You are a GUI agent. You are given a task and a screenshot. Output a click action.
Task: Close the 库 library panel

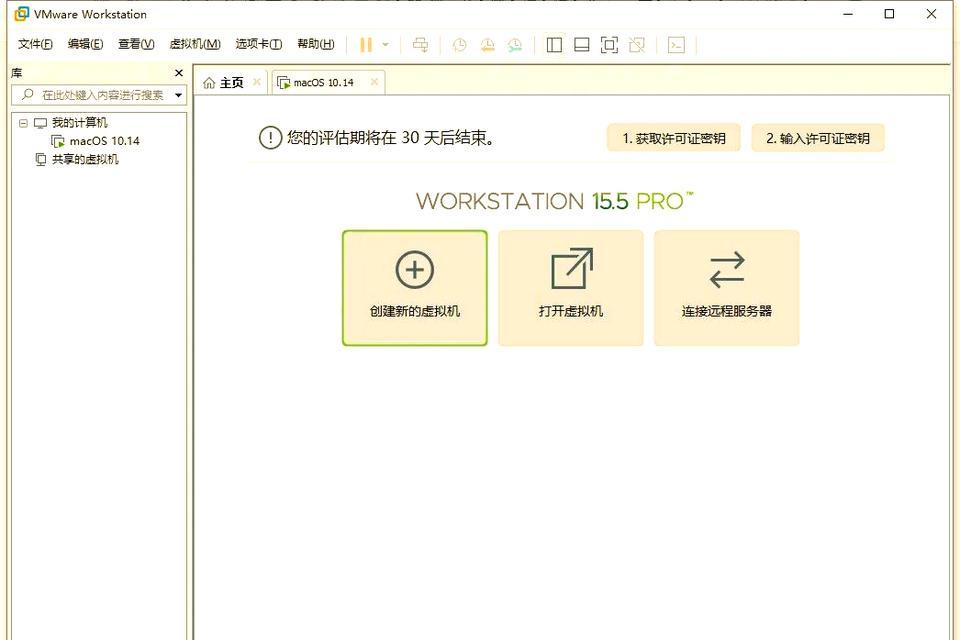coord(179,73)
